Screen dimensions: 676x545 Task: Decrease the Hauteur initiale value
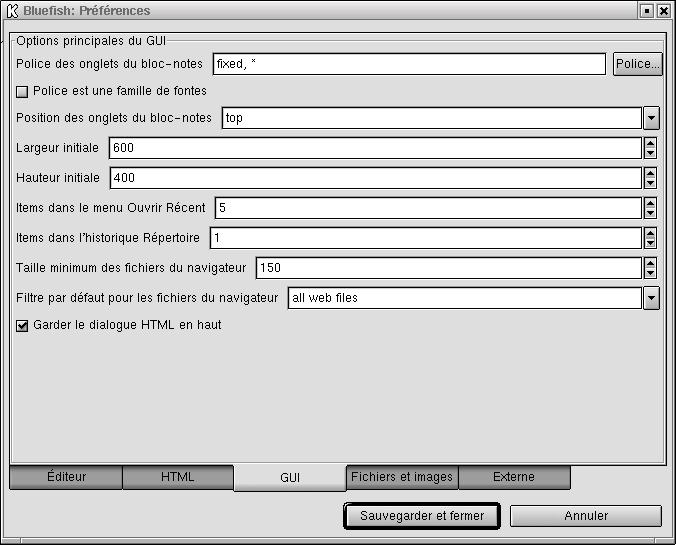(x=650, y=183)
